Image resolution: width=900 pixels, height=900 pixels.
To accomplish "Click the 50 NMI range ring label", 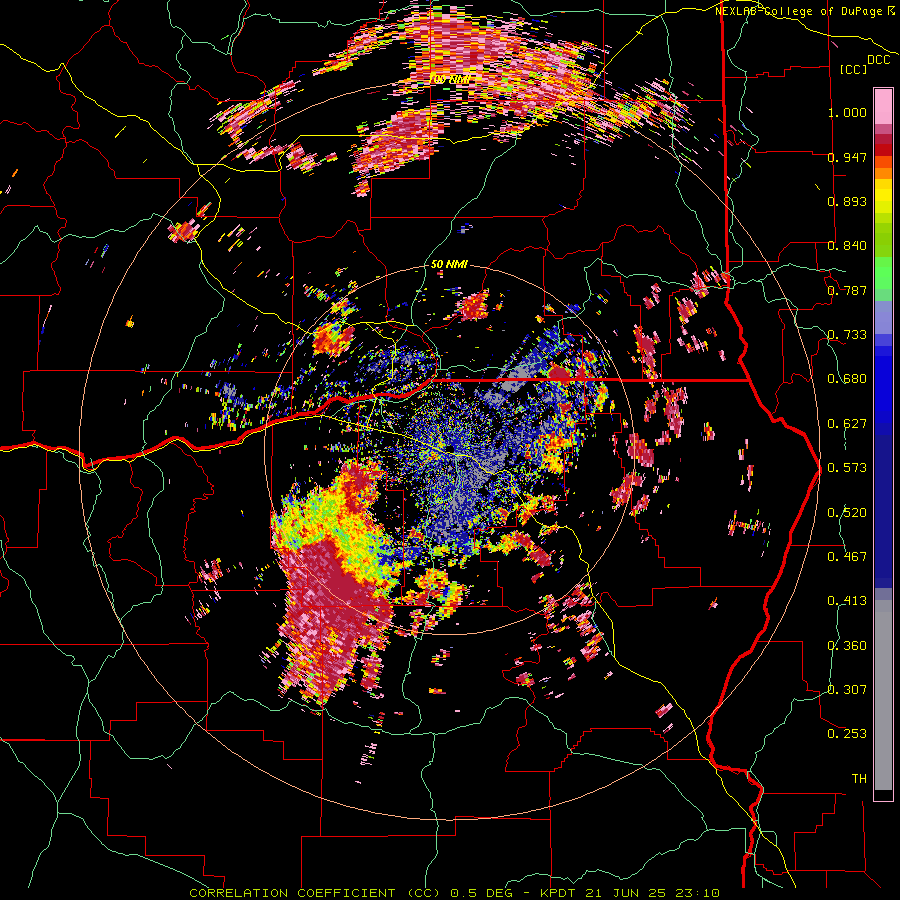I will tap(449, 264).
